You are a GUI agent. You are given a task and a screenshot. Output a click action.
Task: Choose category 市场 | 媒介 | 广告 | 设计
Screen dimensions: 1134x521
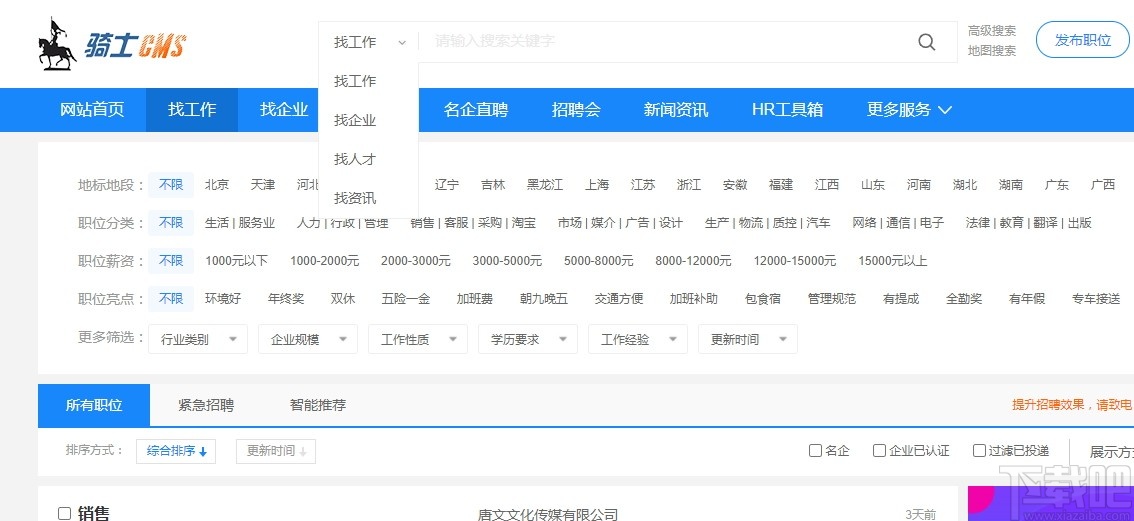pyautogui.click(x=620, y=223)
